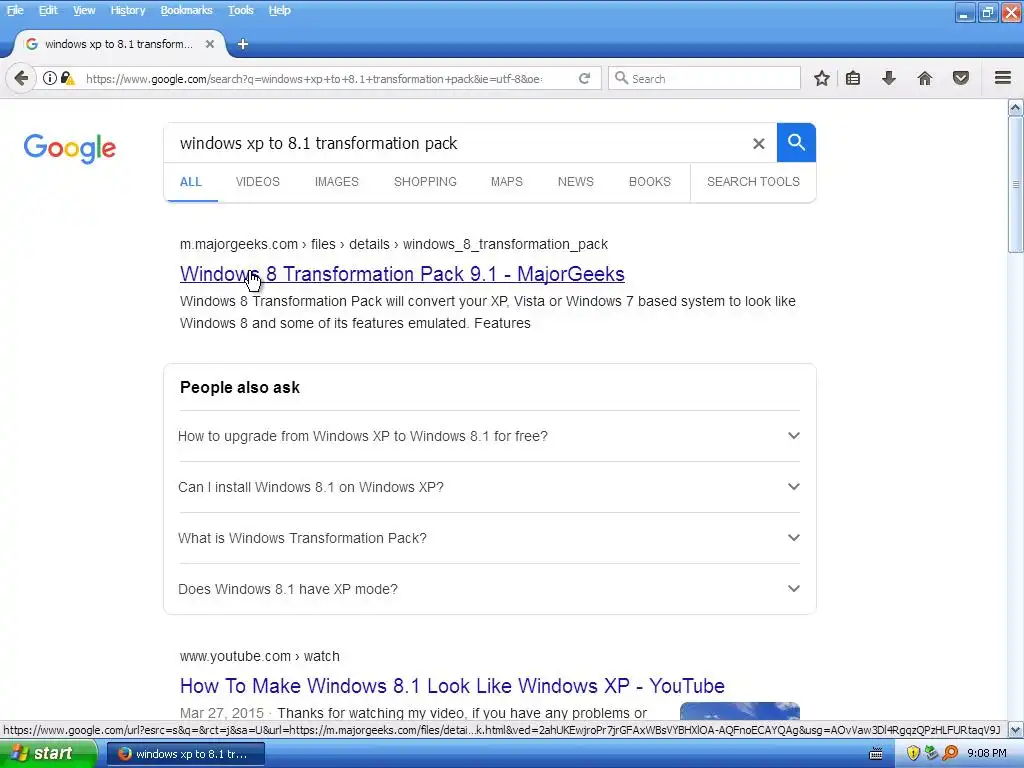
Task: Switch to the VIDEOS tab
Action: [x=257, y=182]
